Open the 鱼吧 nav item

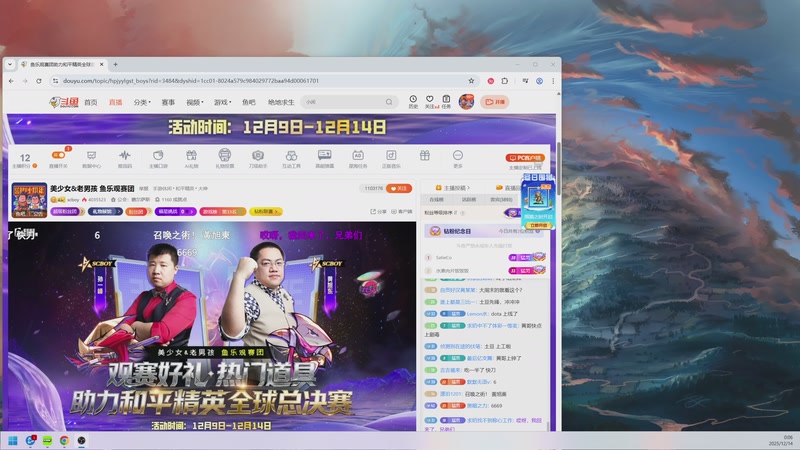tap(249, 102)
